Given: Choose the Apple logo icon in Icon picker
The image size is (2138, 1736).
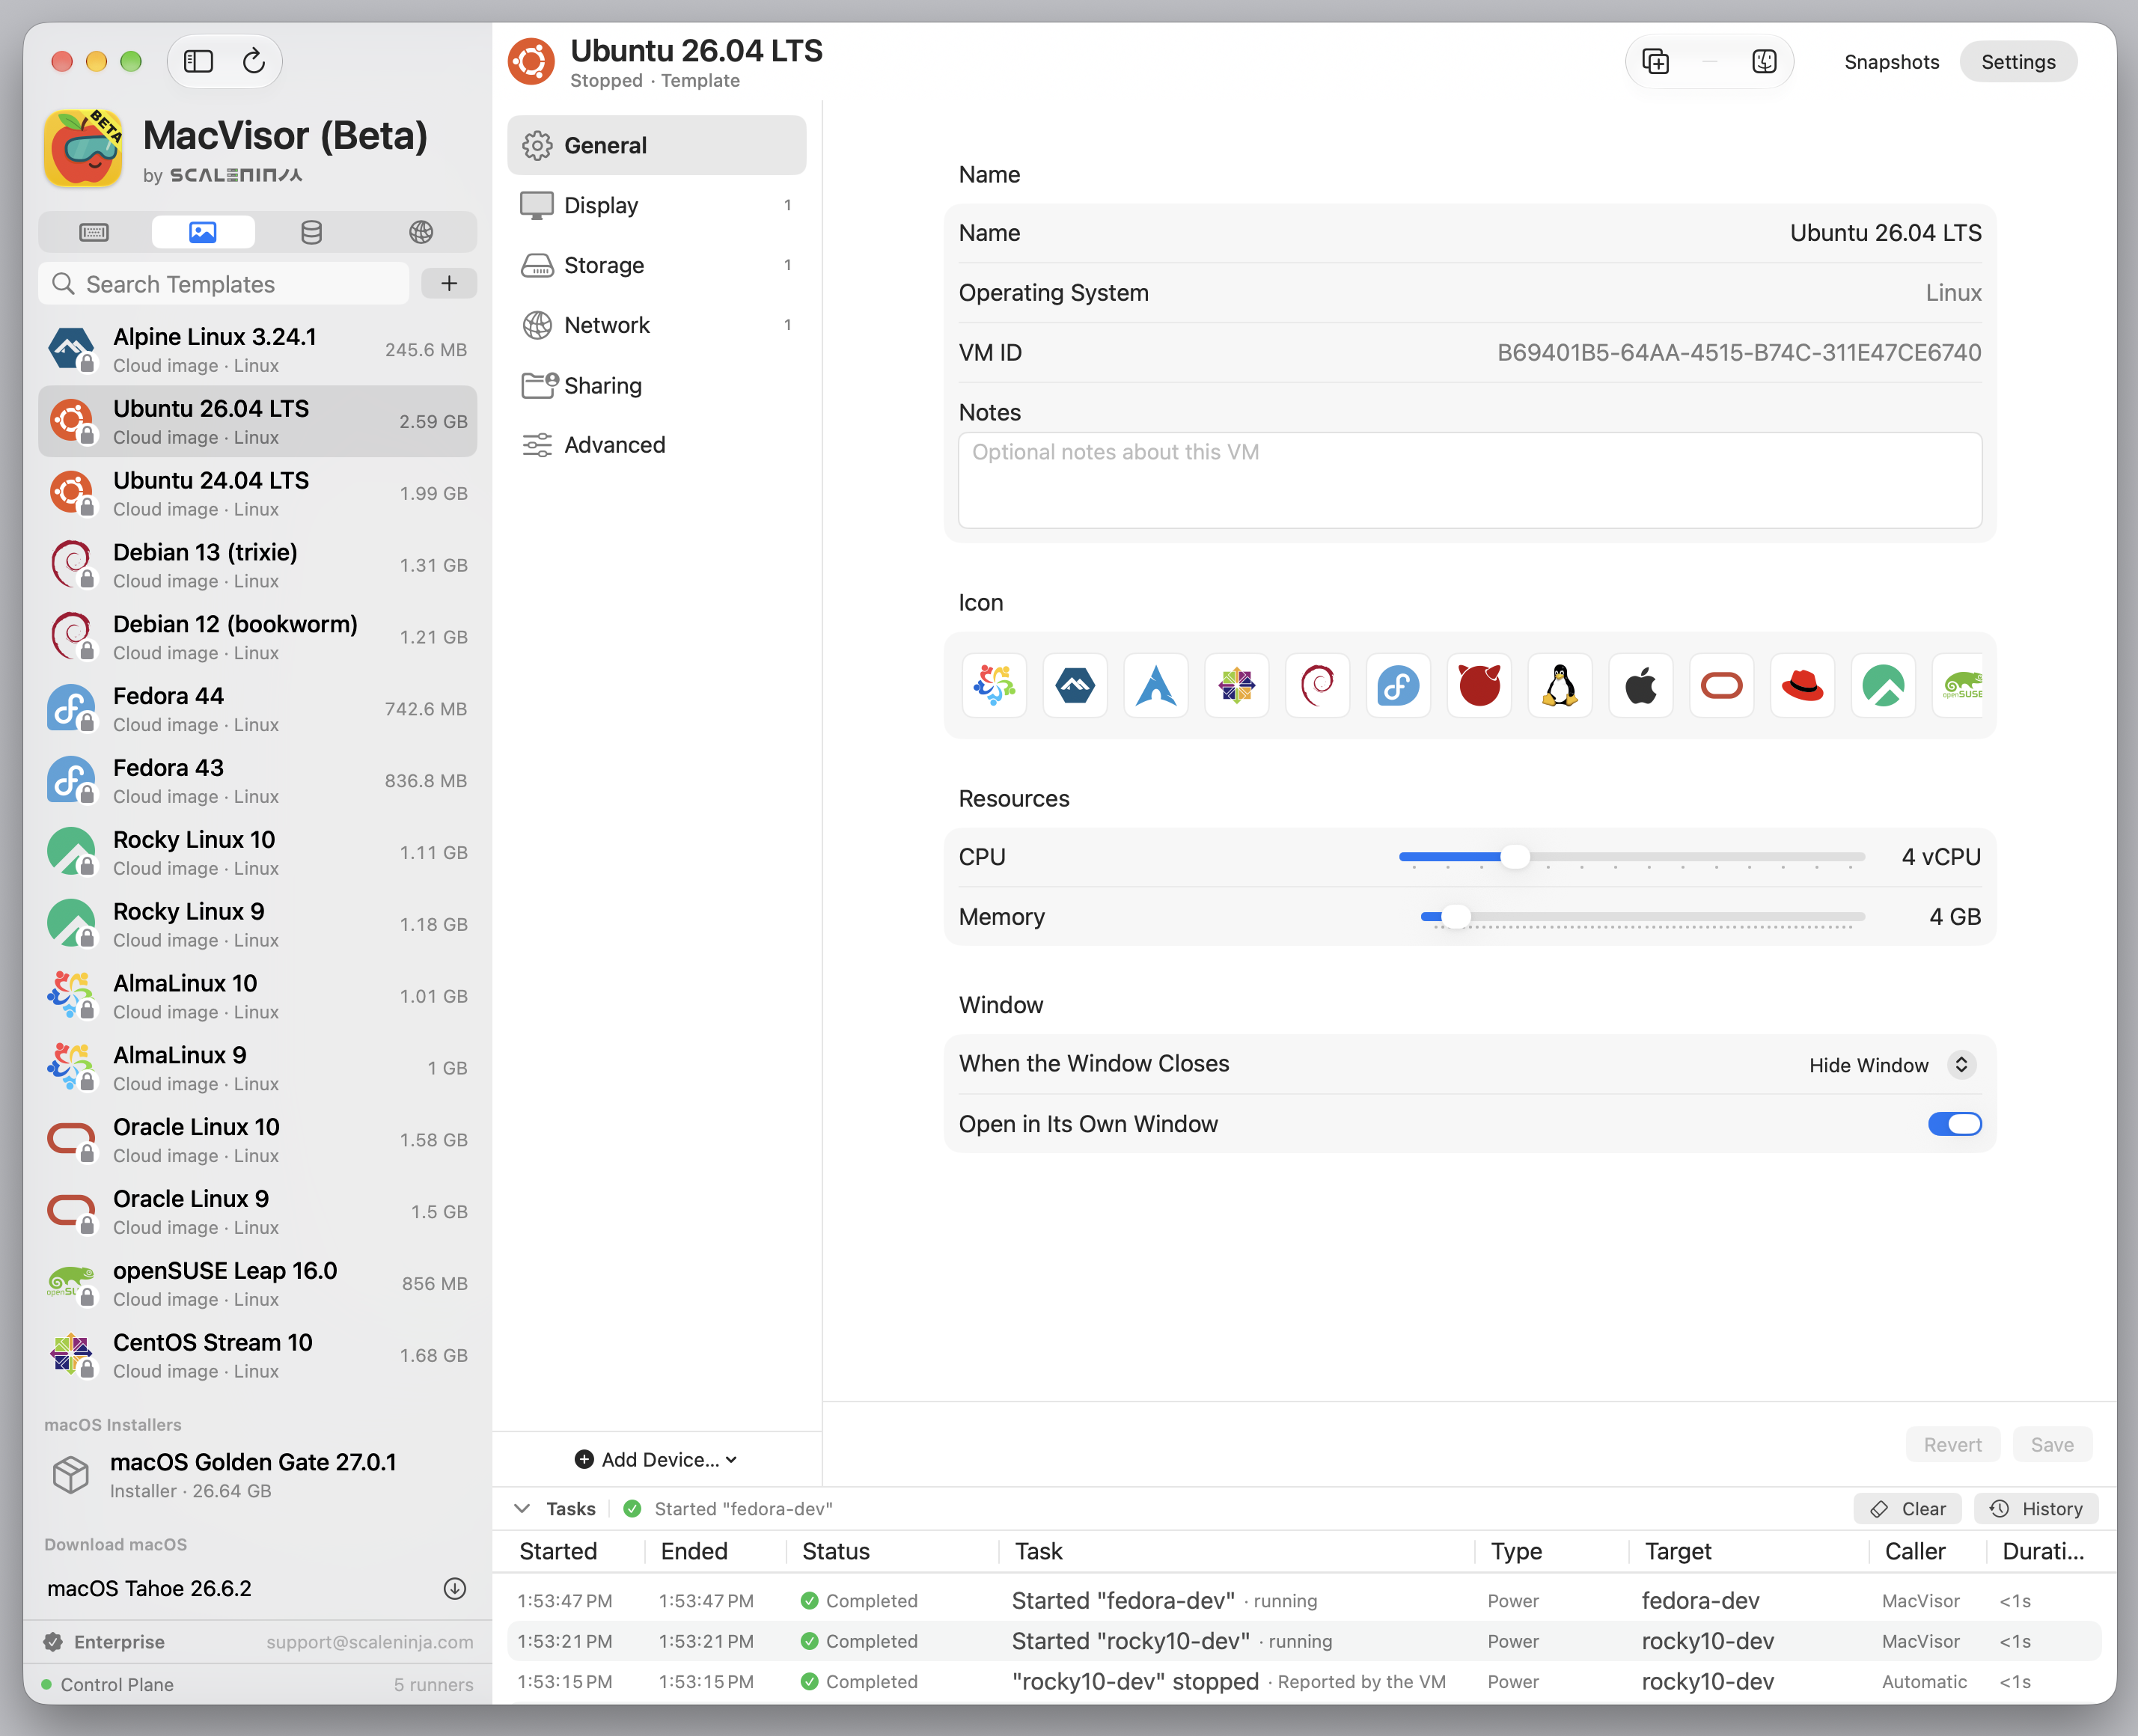Looking at the screenshot, I should click(x=1642, y=686).
